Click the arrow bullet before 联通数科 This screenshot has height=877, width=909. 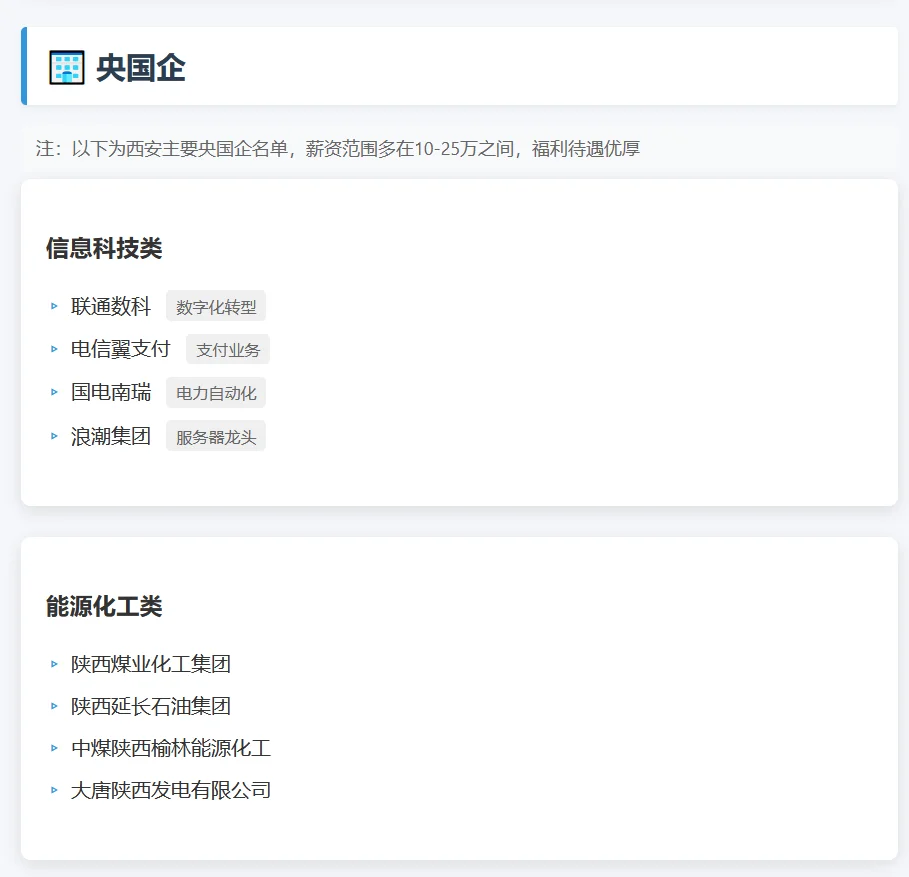pos(54,306)
